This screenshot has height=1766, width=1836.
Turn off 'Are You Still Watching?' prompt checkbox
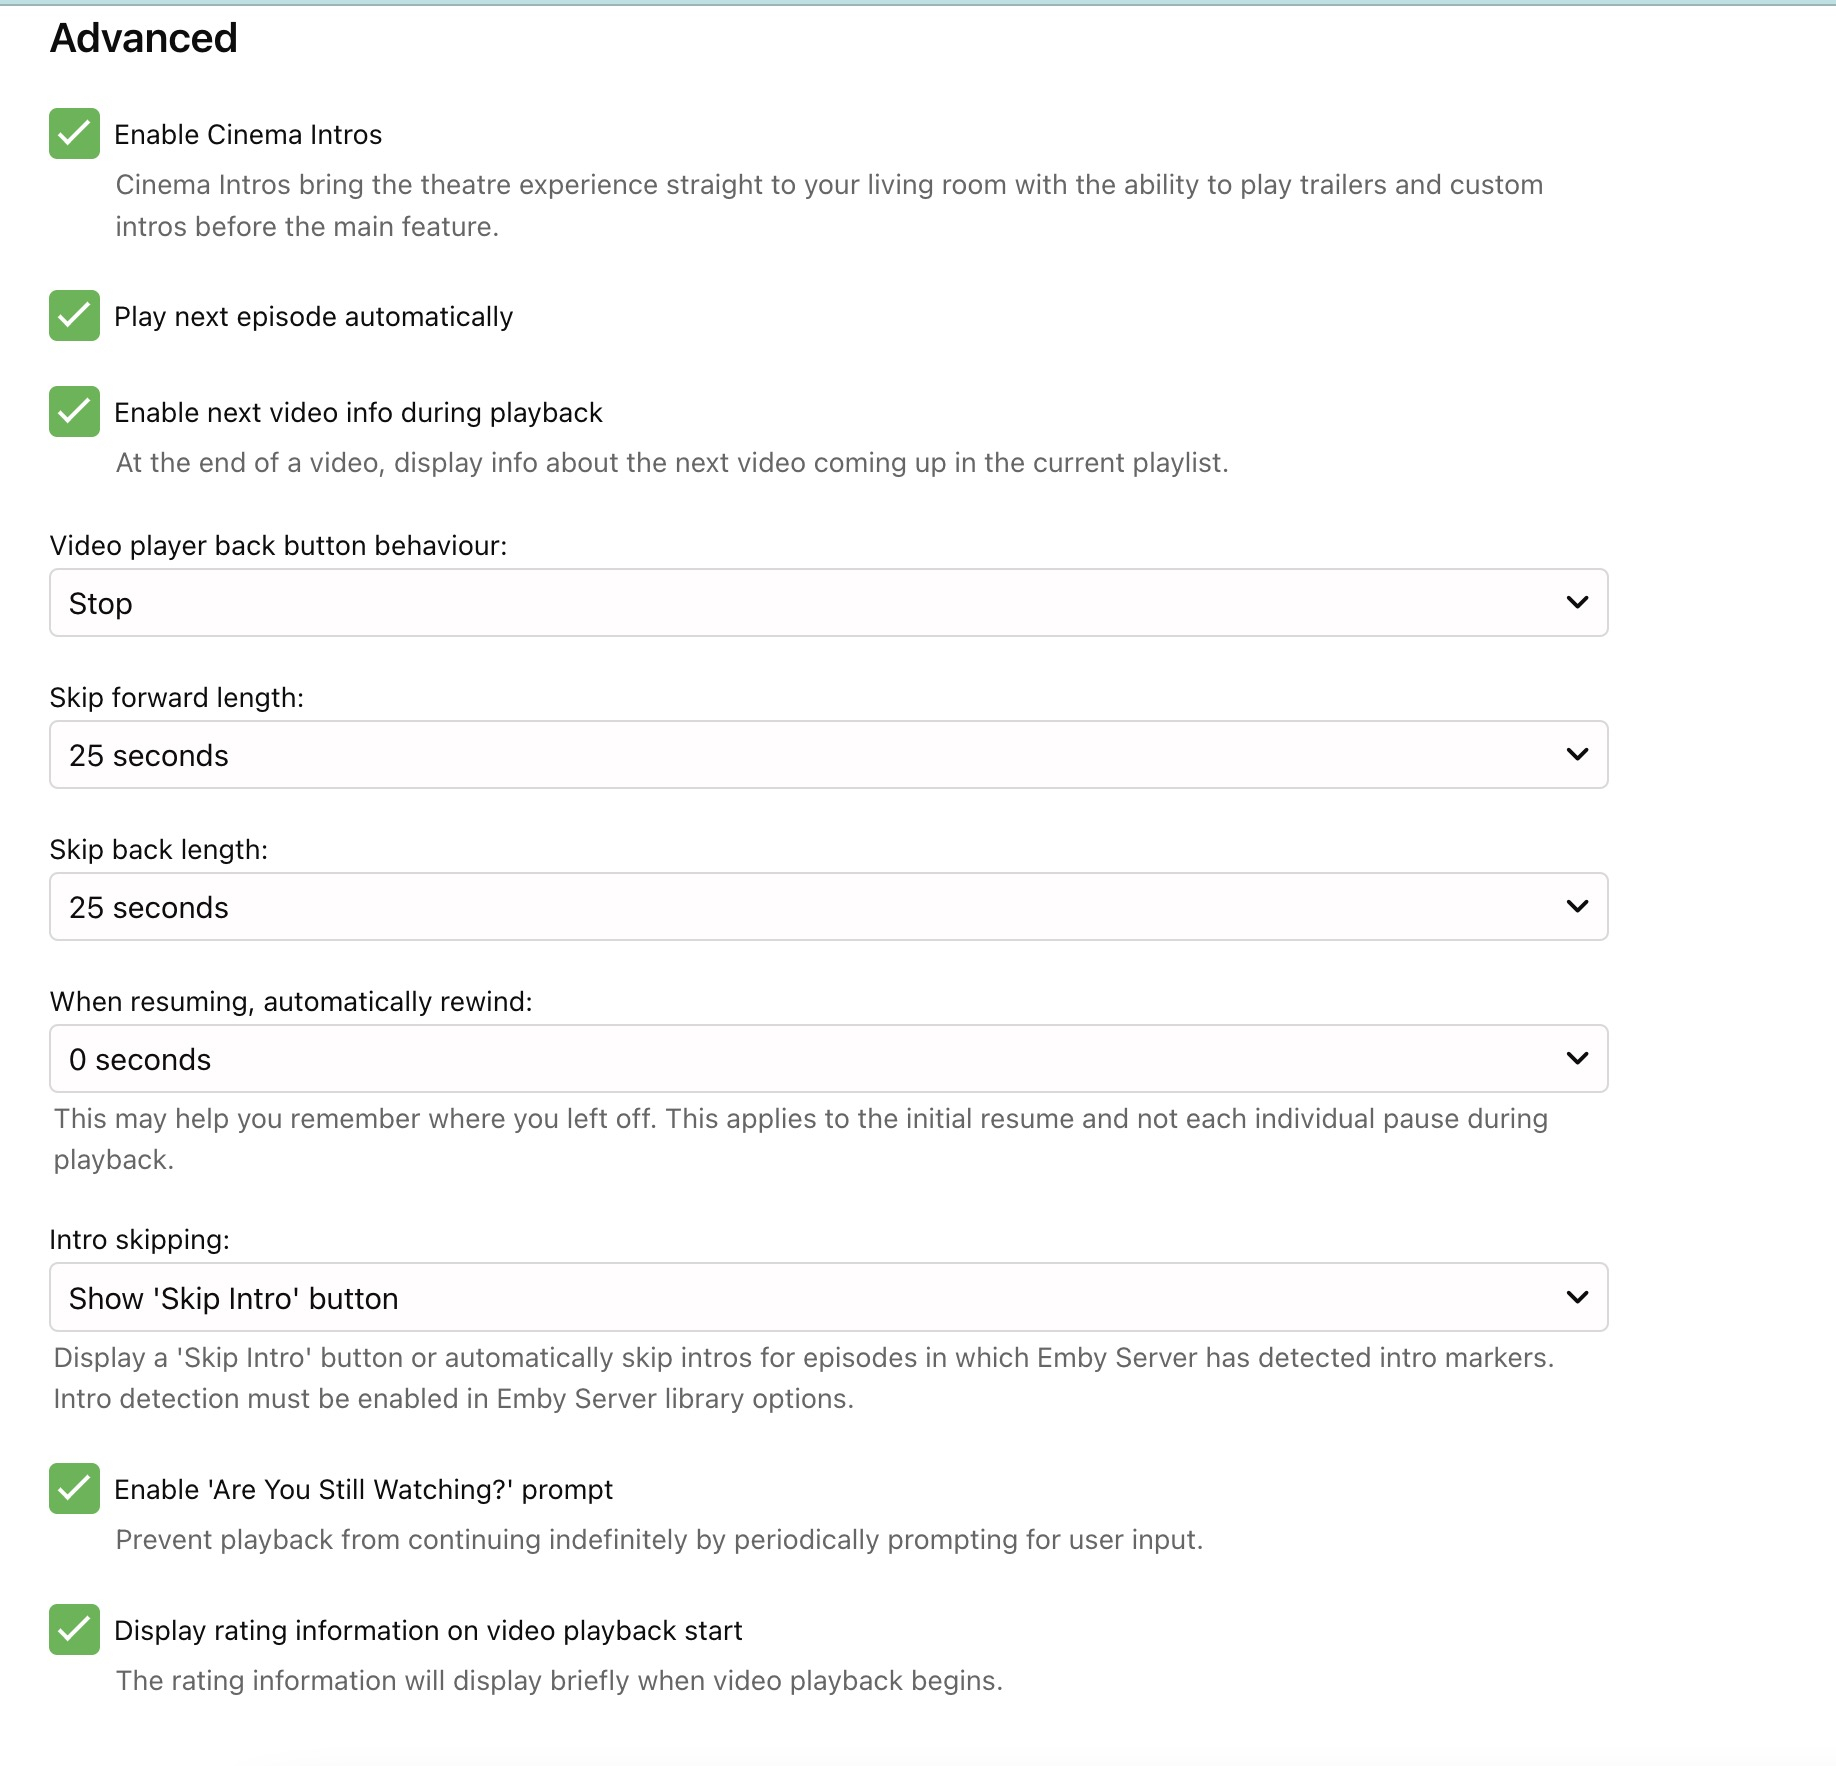[x=74, y=1489]
